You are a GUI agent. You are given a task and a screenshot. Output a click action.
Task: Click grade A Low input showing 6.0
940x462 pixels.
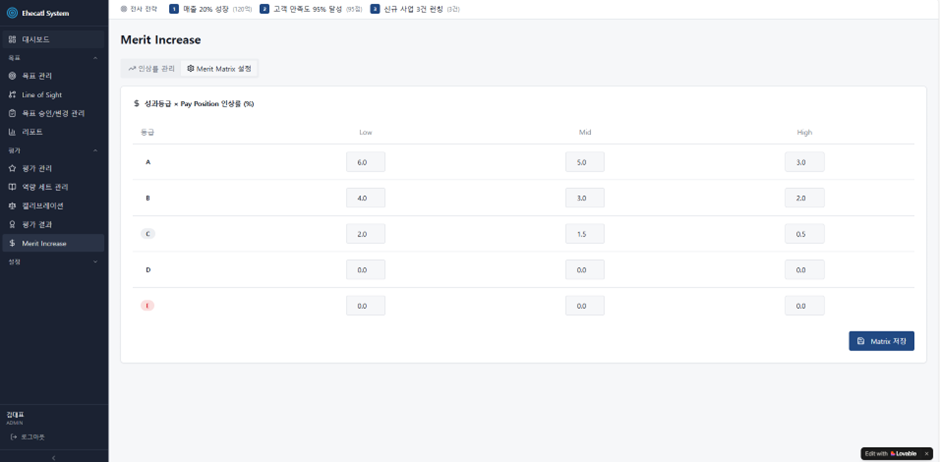366,162
